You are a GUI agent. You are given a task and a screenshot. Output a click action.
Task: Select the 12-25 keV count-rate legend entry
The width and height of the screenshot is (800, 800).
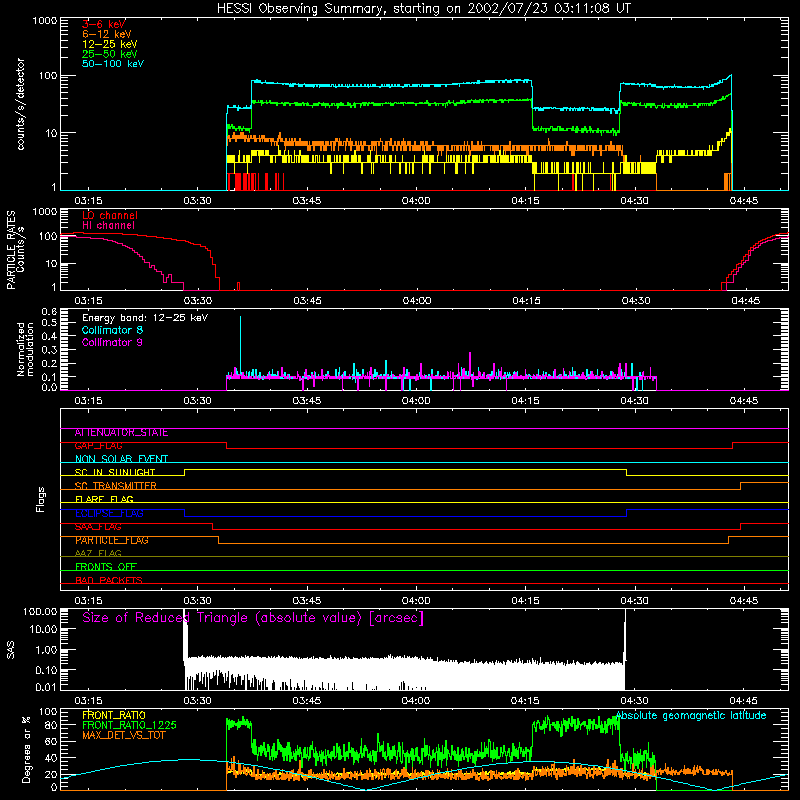[110, 44]
